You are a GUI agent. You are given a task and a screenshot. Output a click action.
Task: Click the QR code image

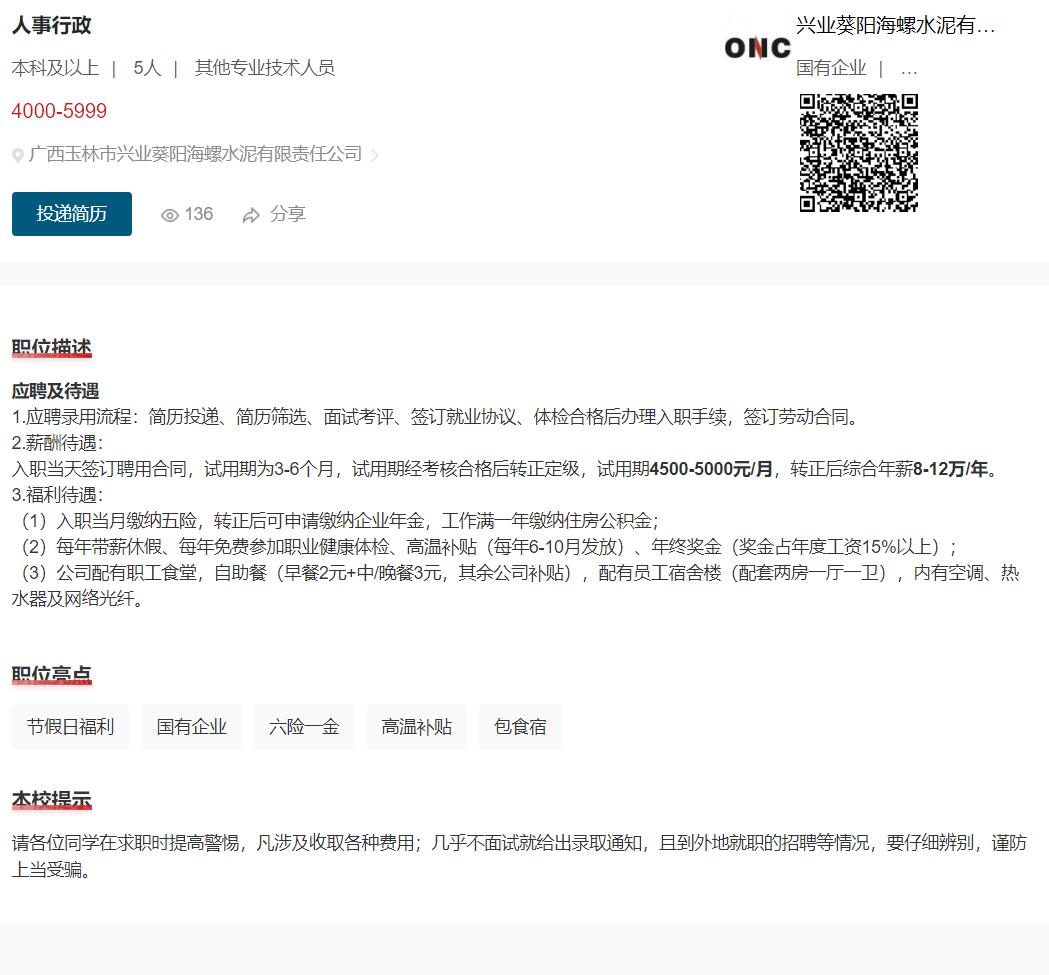pos(858,153)
